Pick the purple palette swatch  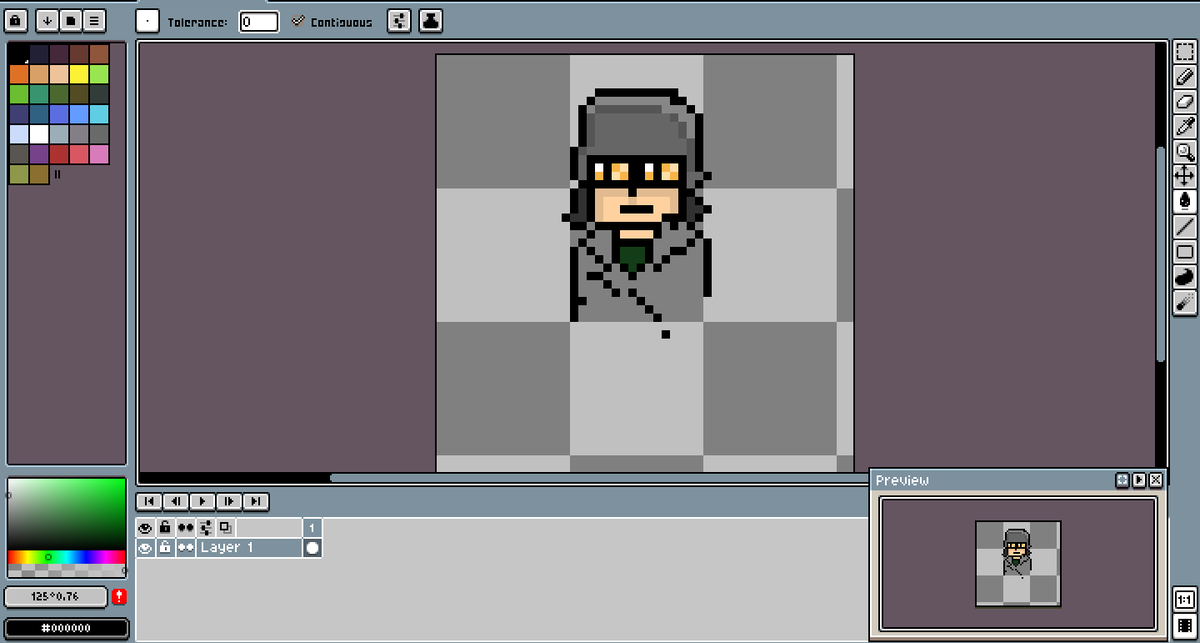pos(39,153)
